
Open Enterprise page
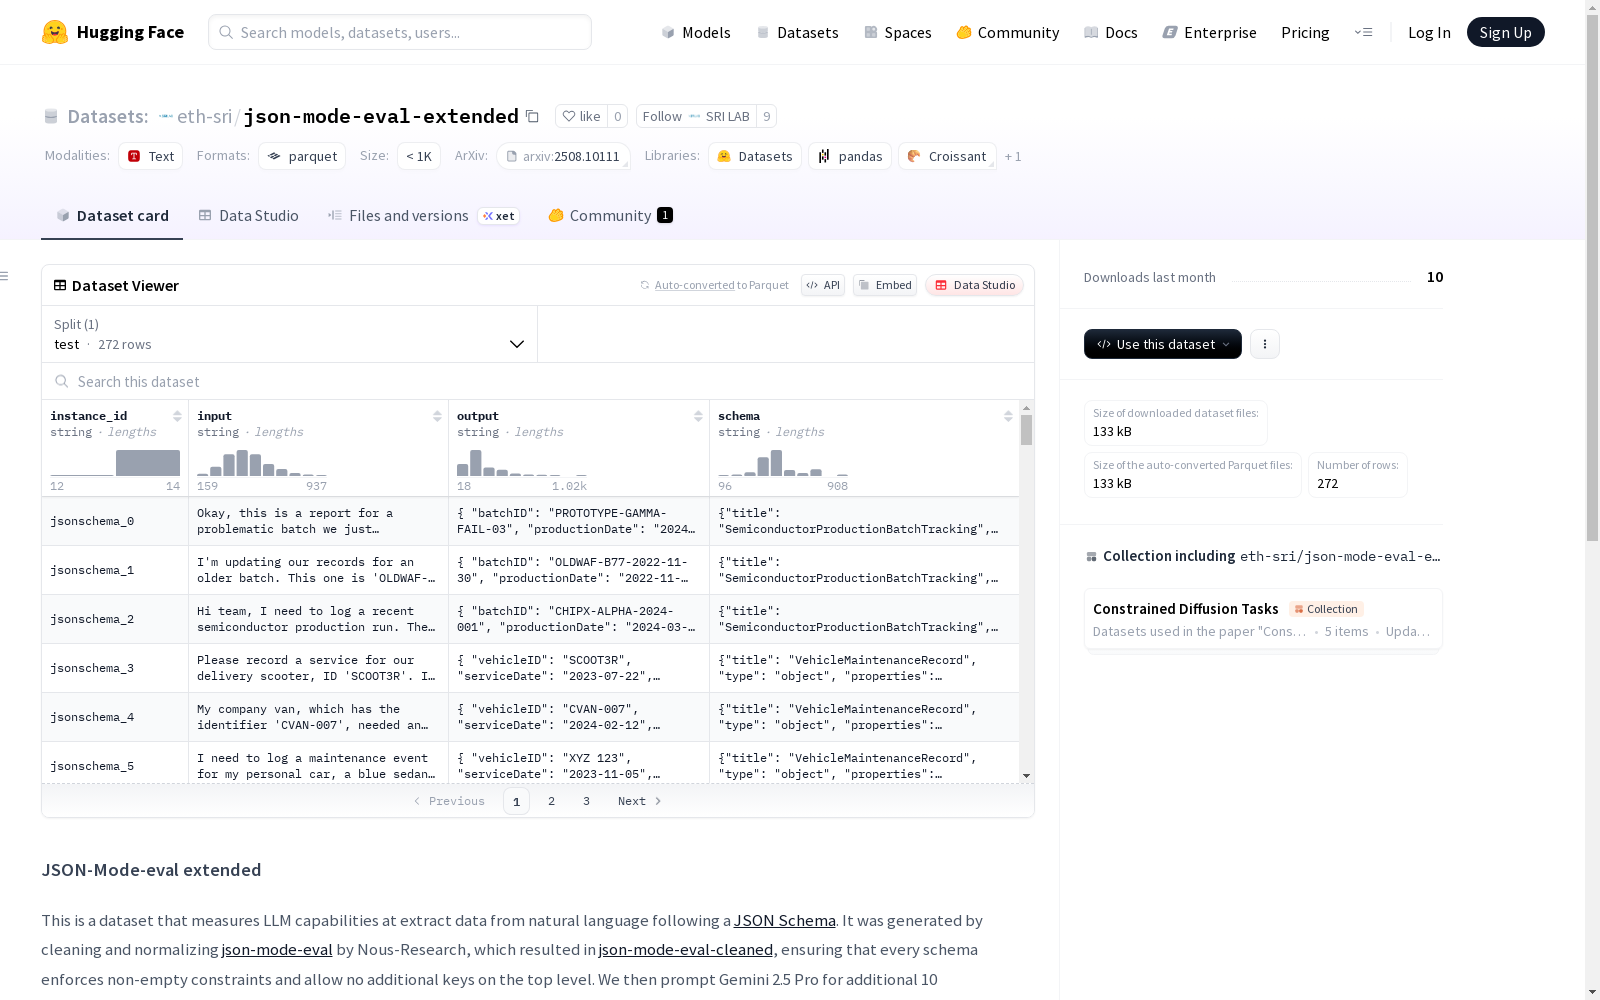pos(1209,32)
